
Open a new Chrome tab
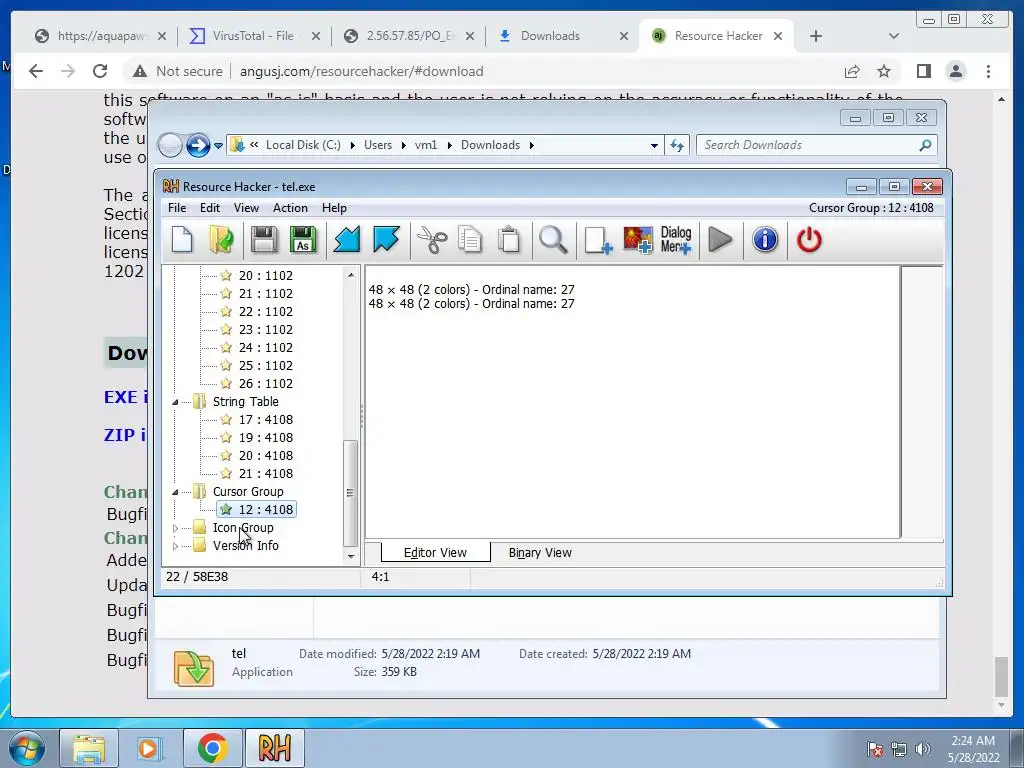point(816,36)
